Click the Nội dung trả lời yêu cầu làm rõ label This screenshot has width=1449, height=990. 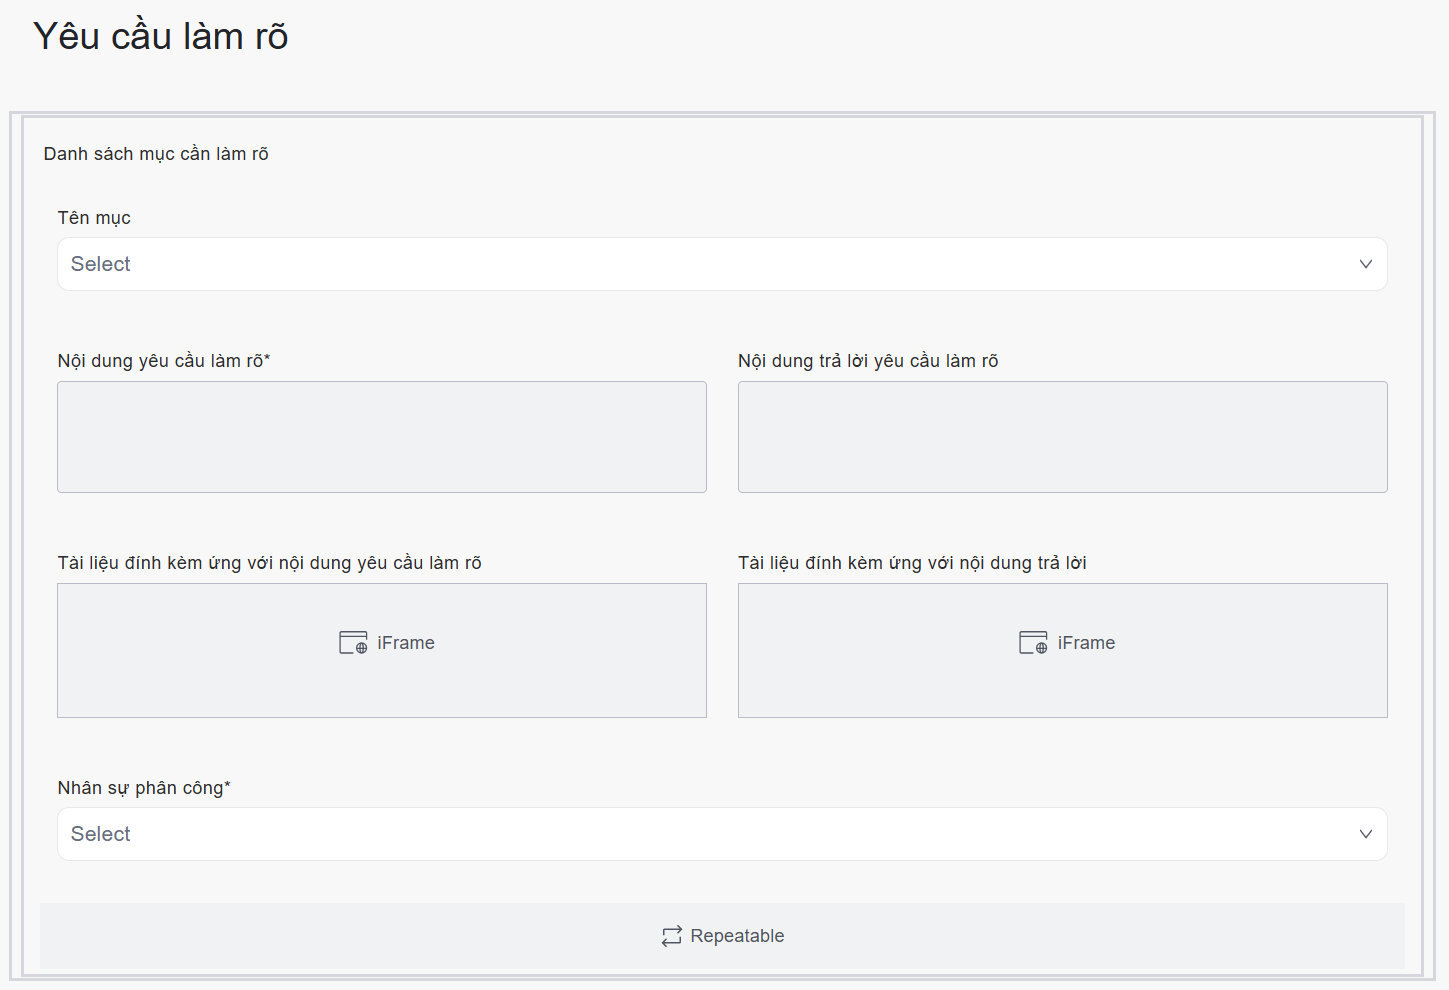click(868, 361)
